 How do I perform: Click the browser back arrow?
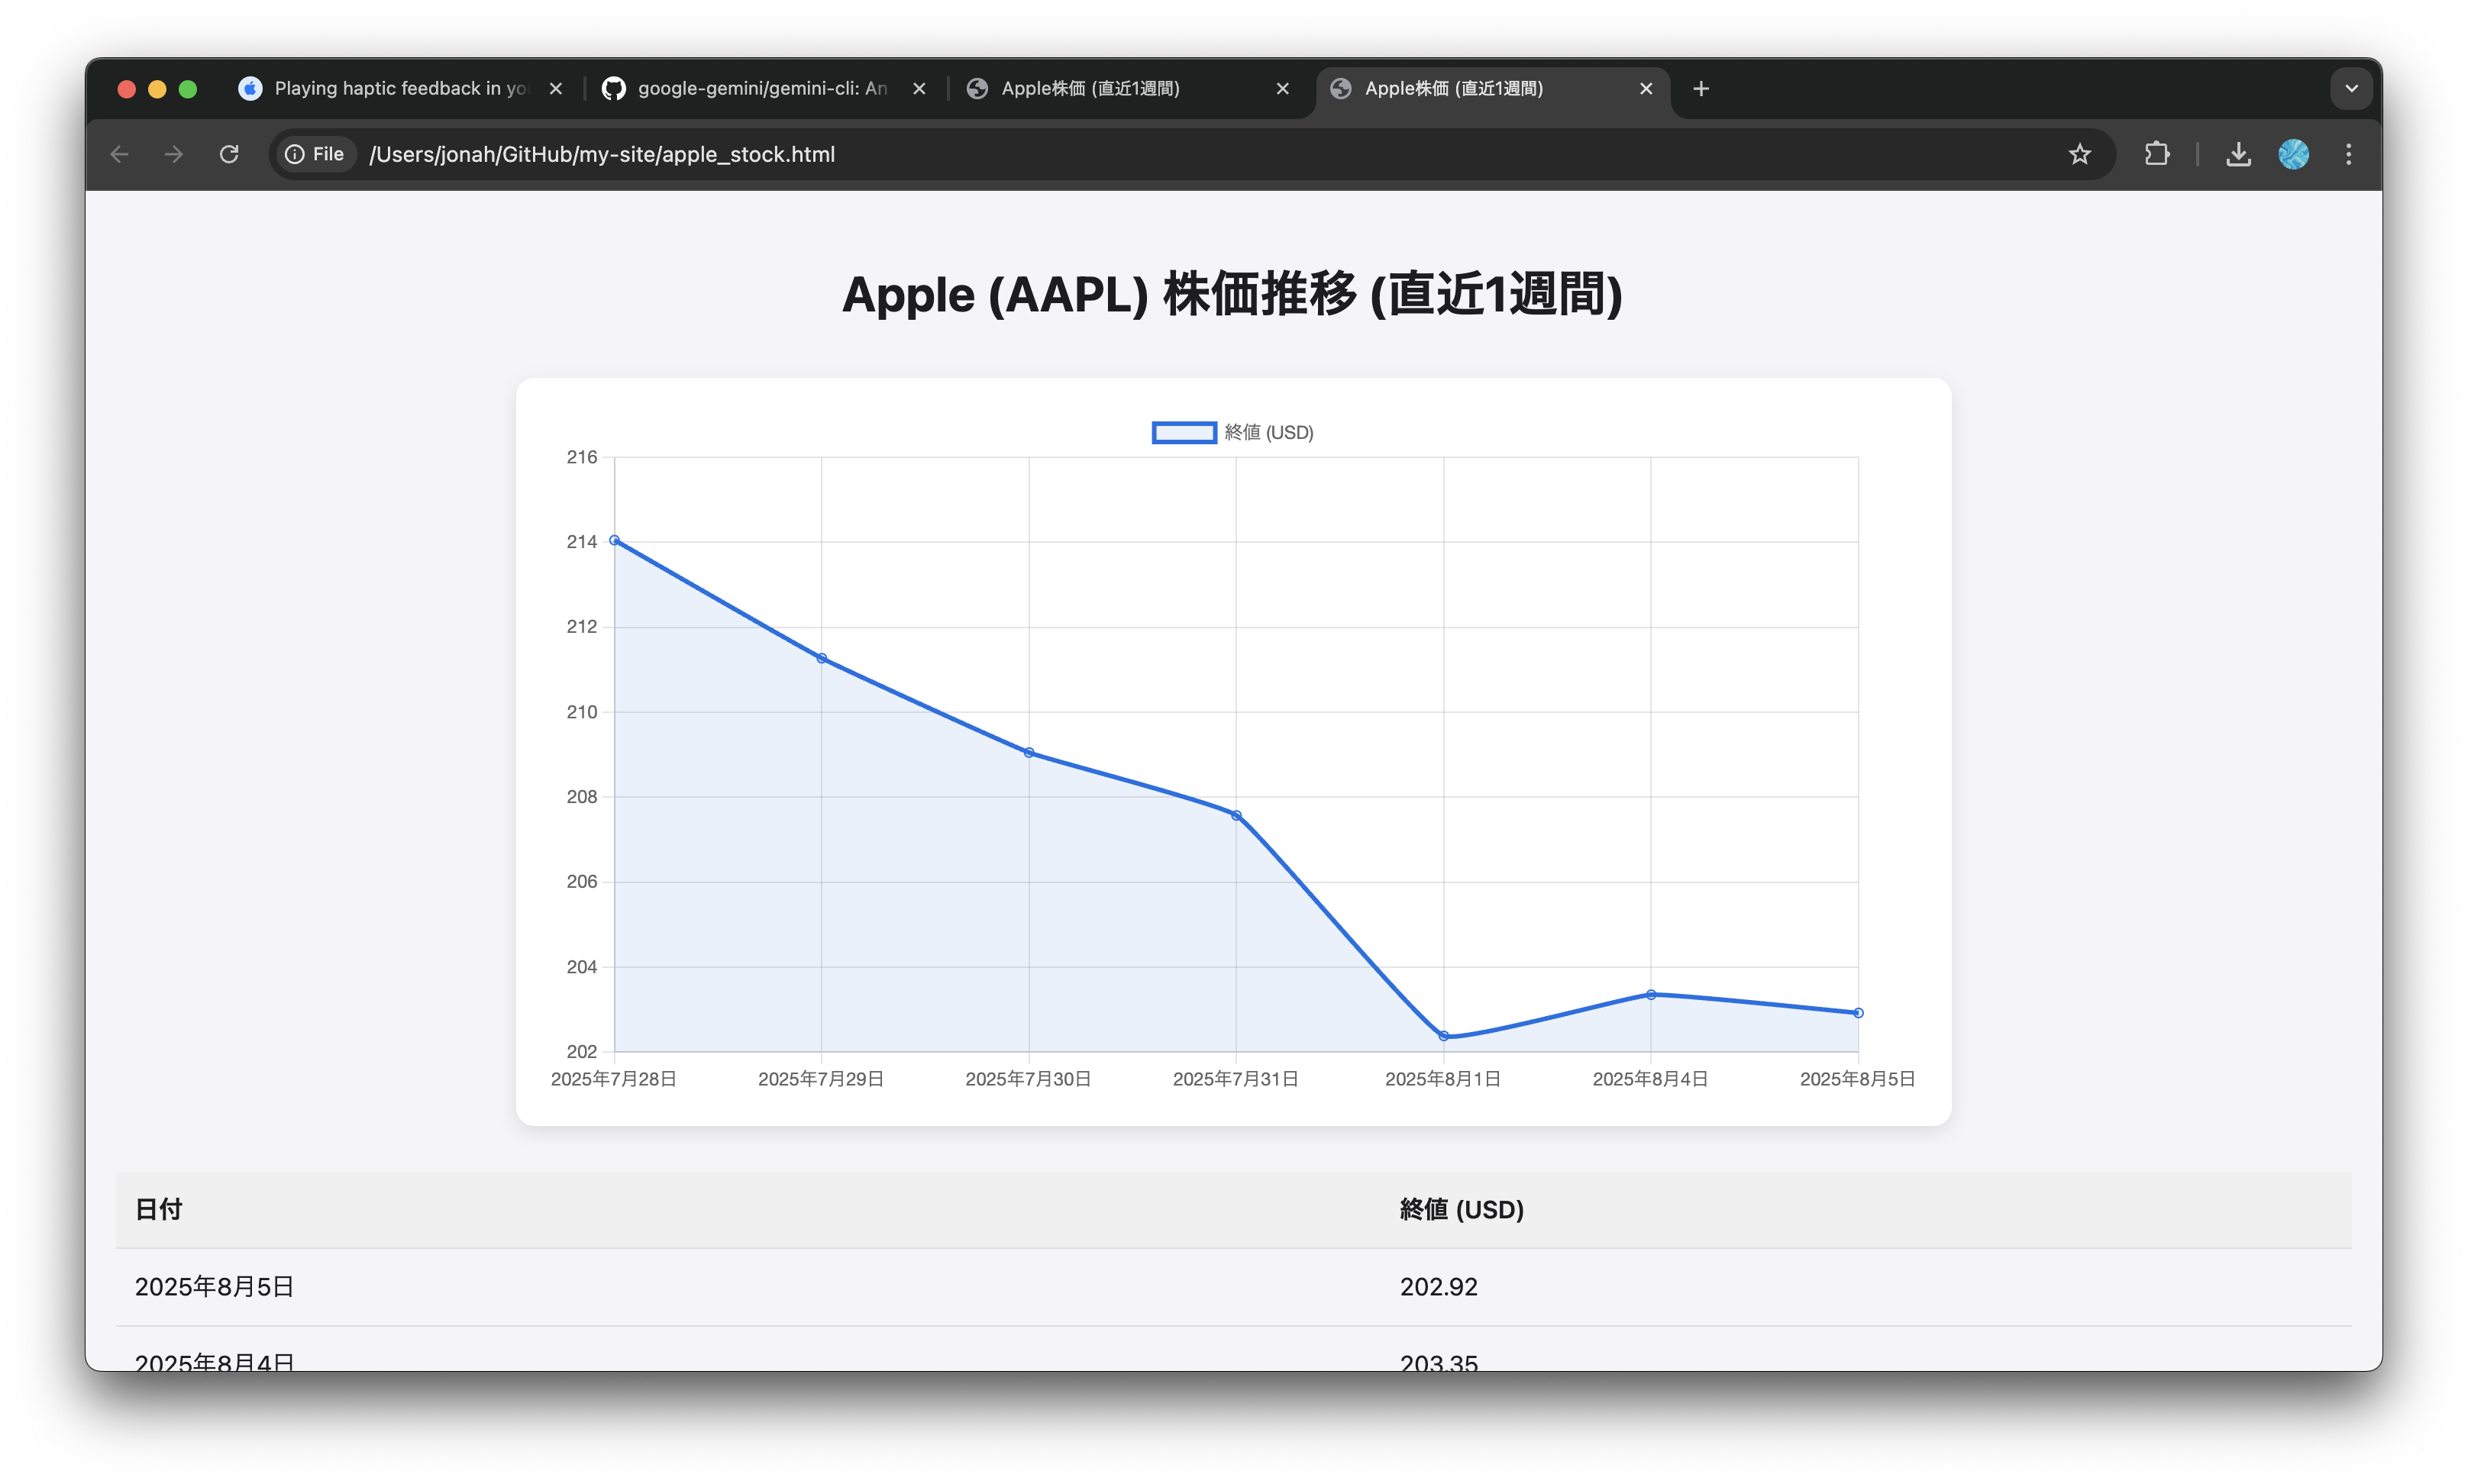(x=119, y=154)
